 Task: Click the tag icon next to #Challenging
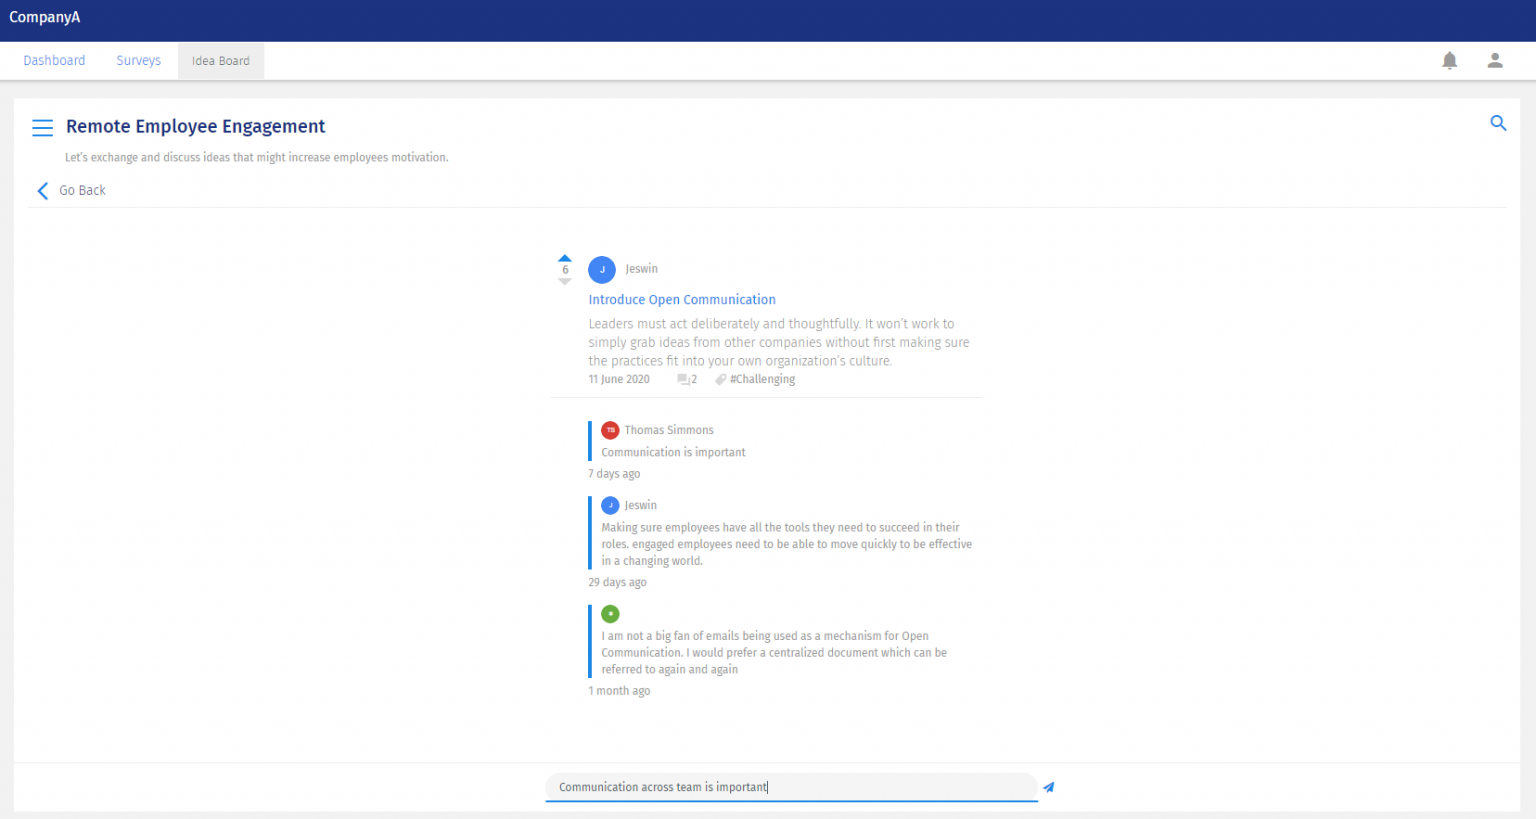coord(720,380)
